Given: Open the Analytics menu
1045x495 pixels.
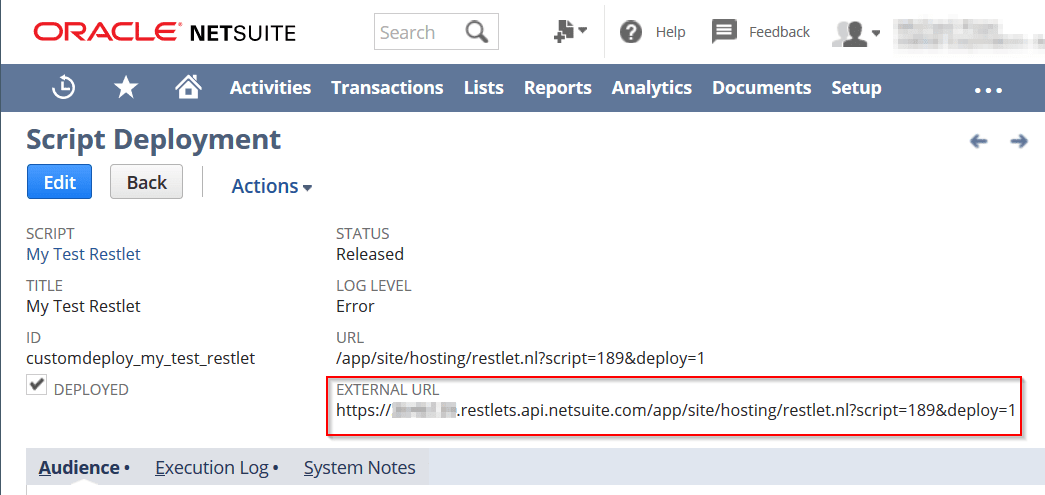Looking at the screenshot, I should click(652, 87).
